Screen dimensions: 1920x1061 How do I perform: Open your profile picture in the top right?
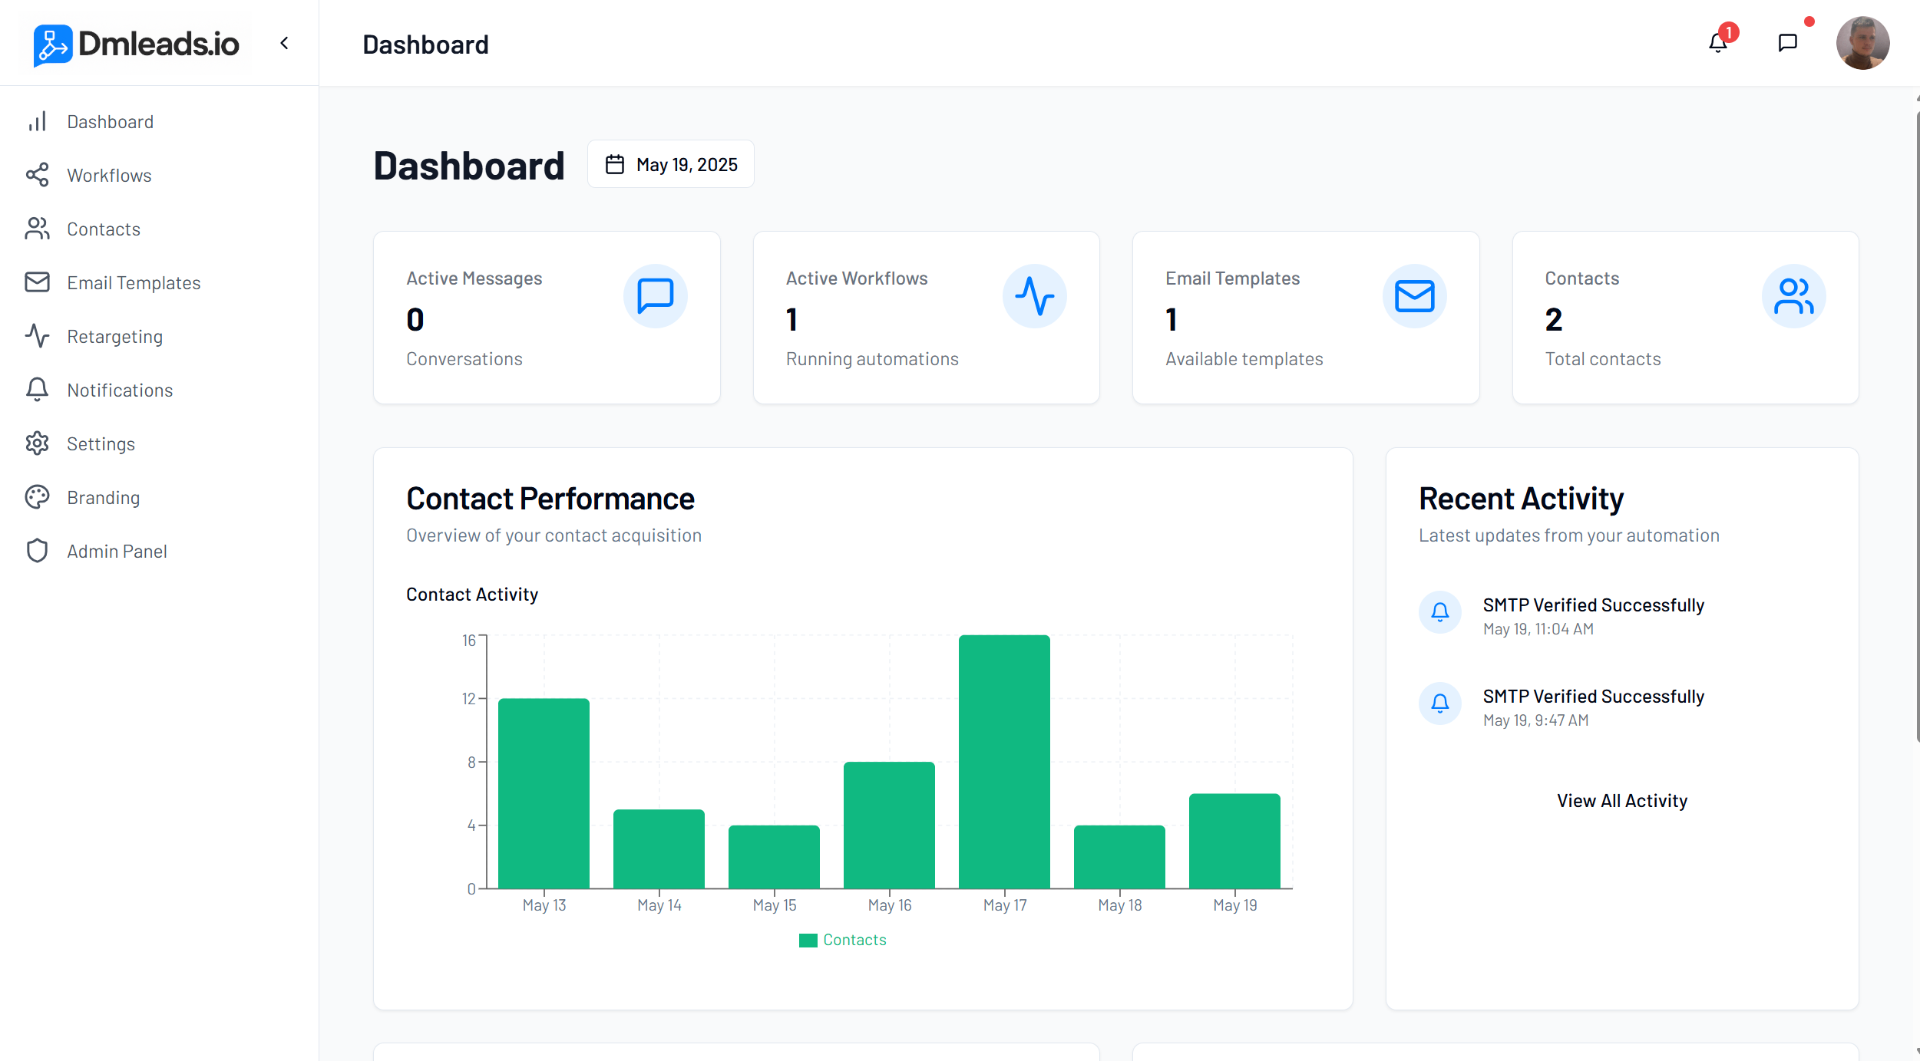(x=1864, y=43)
